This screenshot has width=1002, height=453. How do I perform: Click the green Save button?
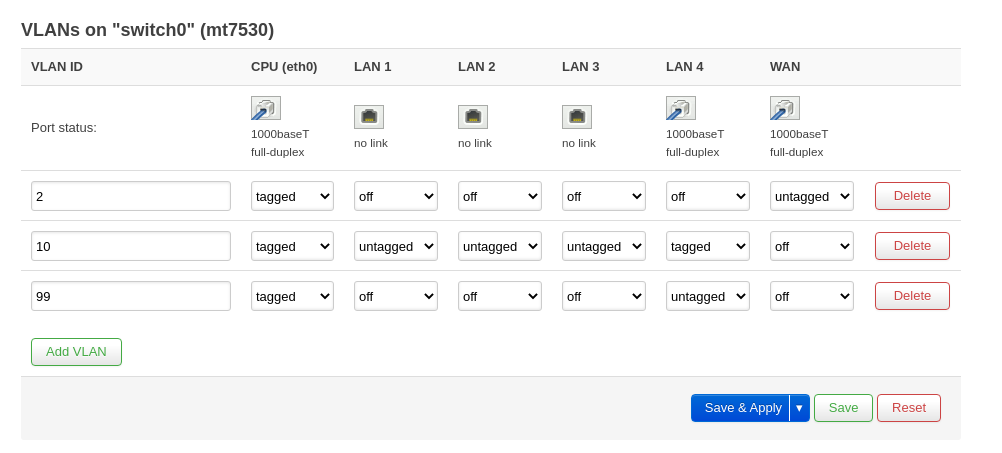tap(843, 408)
